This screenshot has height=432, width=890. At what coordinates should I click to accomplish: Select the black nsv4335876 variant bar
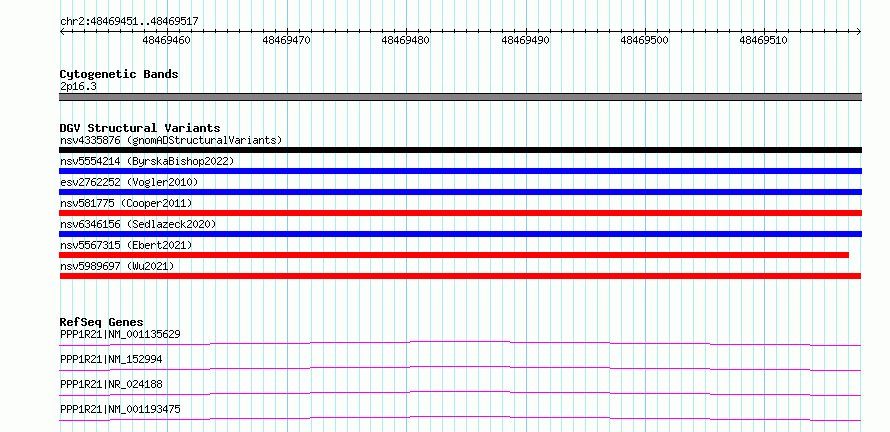(x=460, y=150)
